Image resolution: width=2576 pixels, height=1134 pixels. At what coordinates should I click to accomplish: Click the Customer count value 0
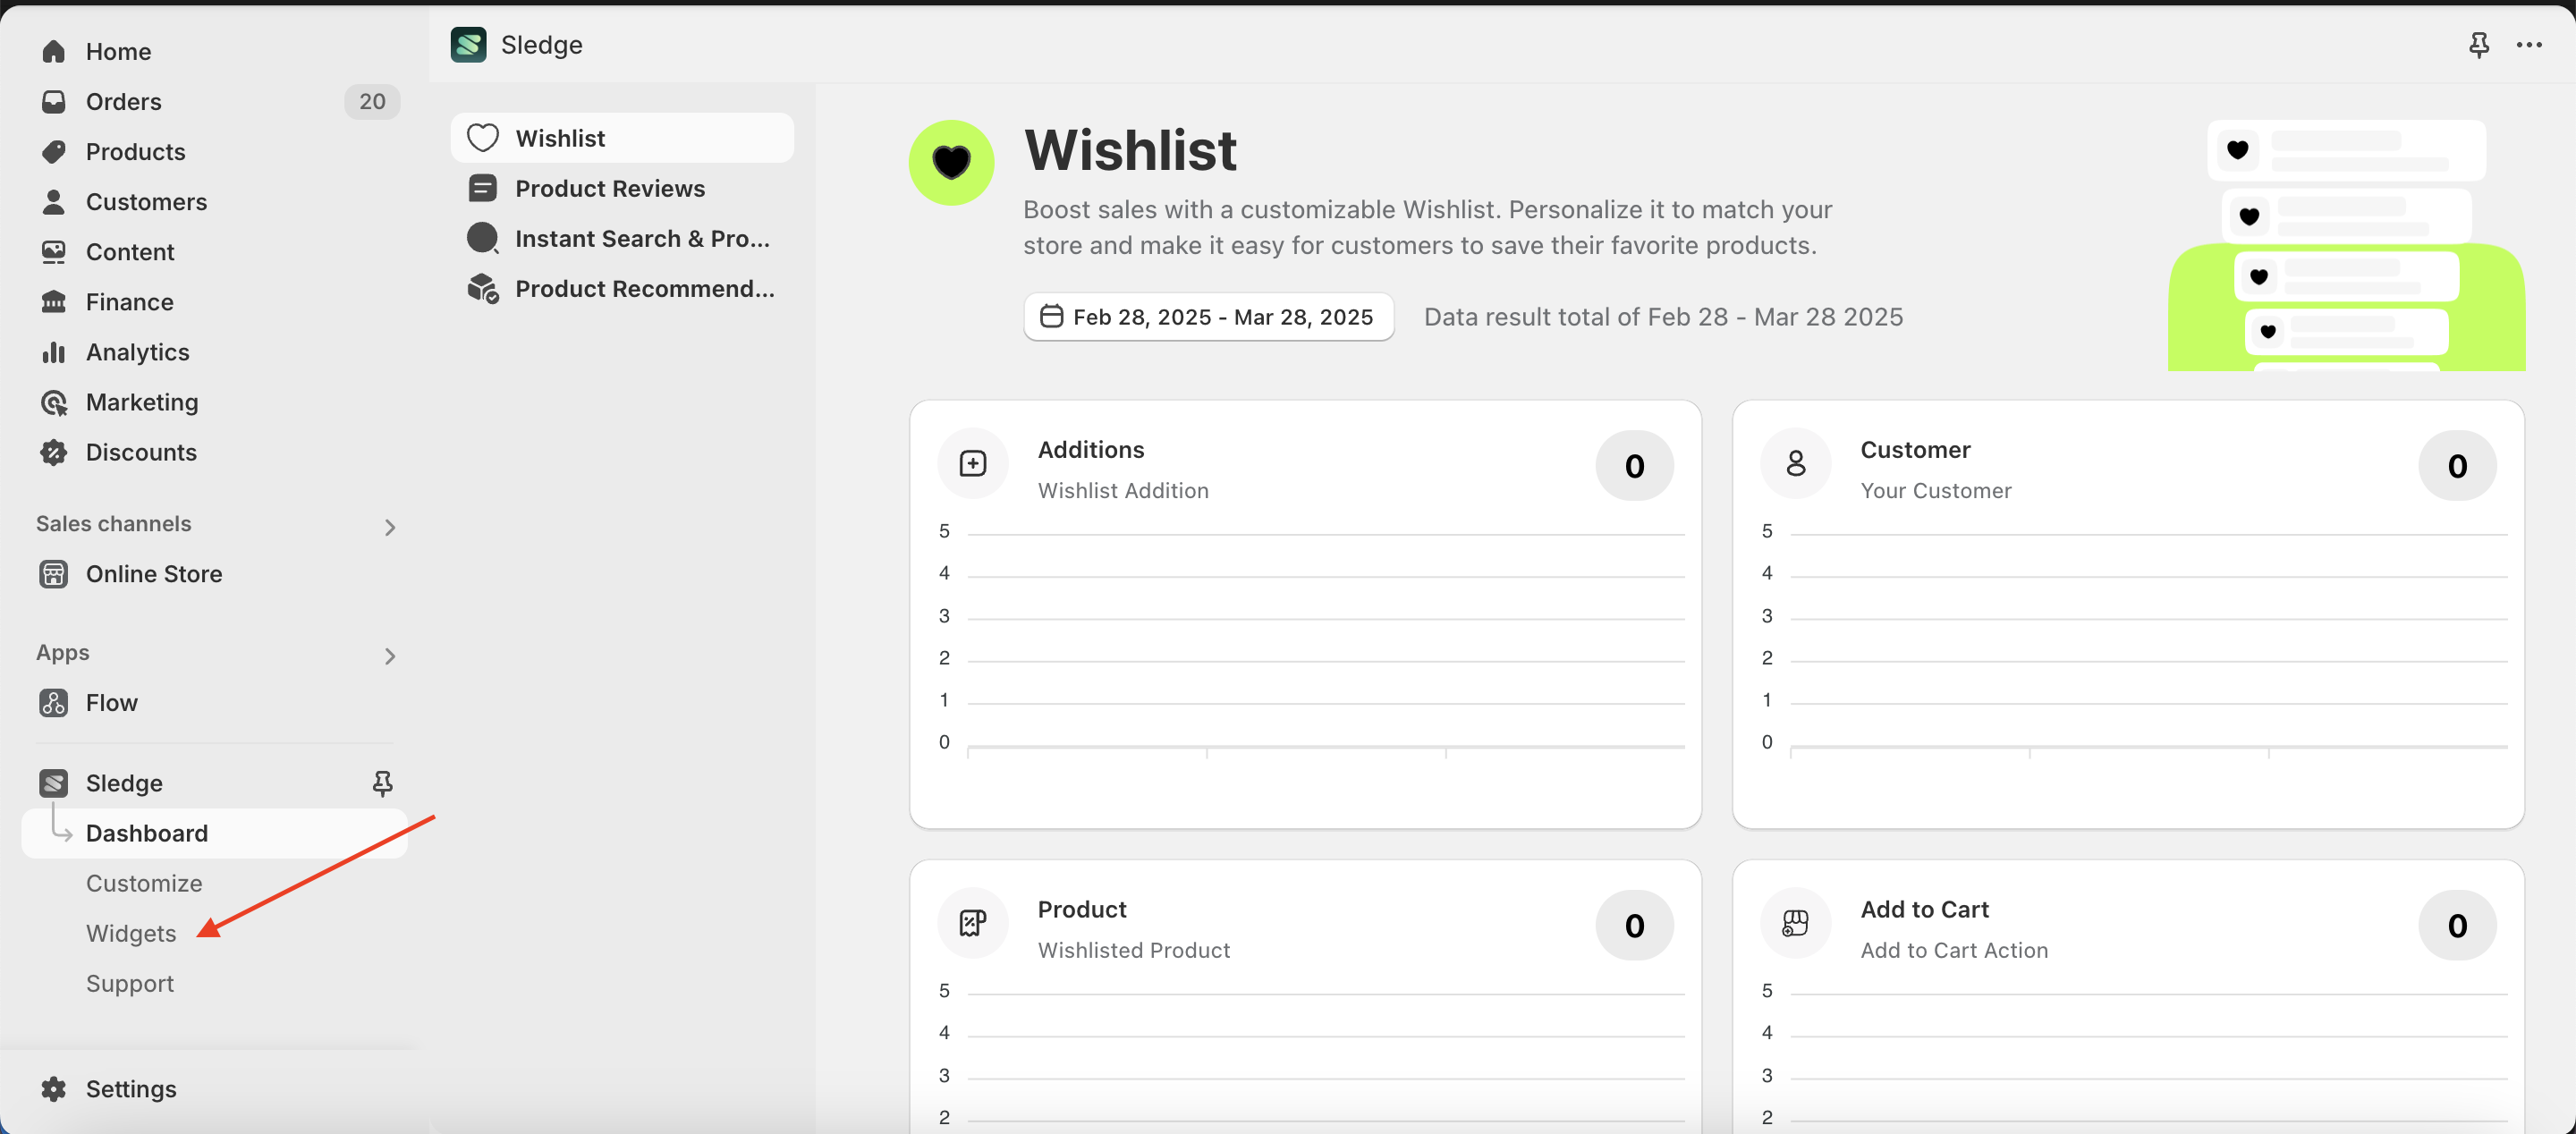click(x=2457, y=466)
